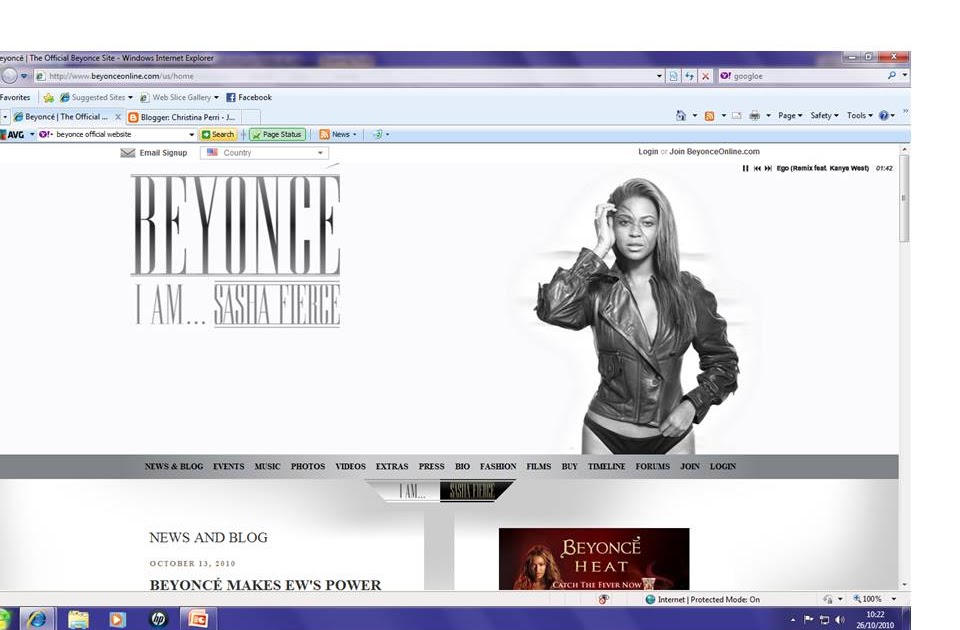This screenshot has width=960, height=630.
Task: Click the Login link near Join BeyonceOnline.com
Action: [648, 152]
